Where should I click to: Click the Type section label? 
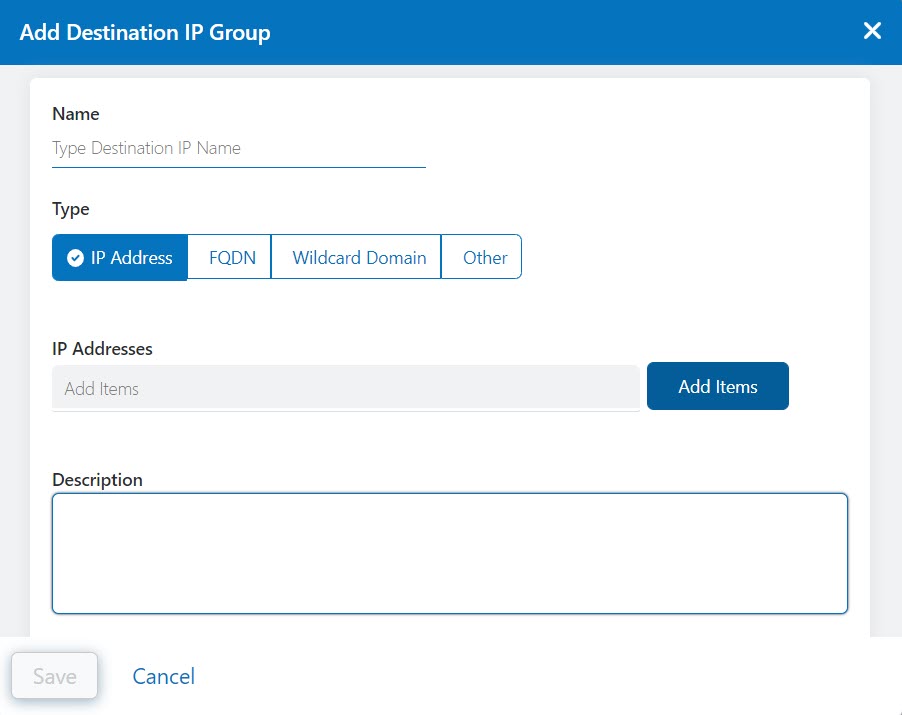[x=70, y=209]
